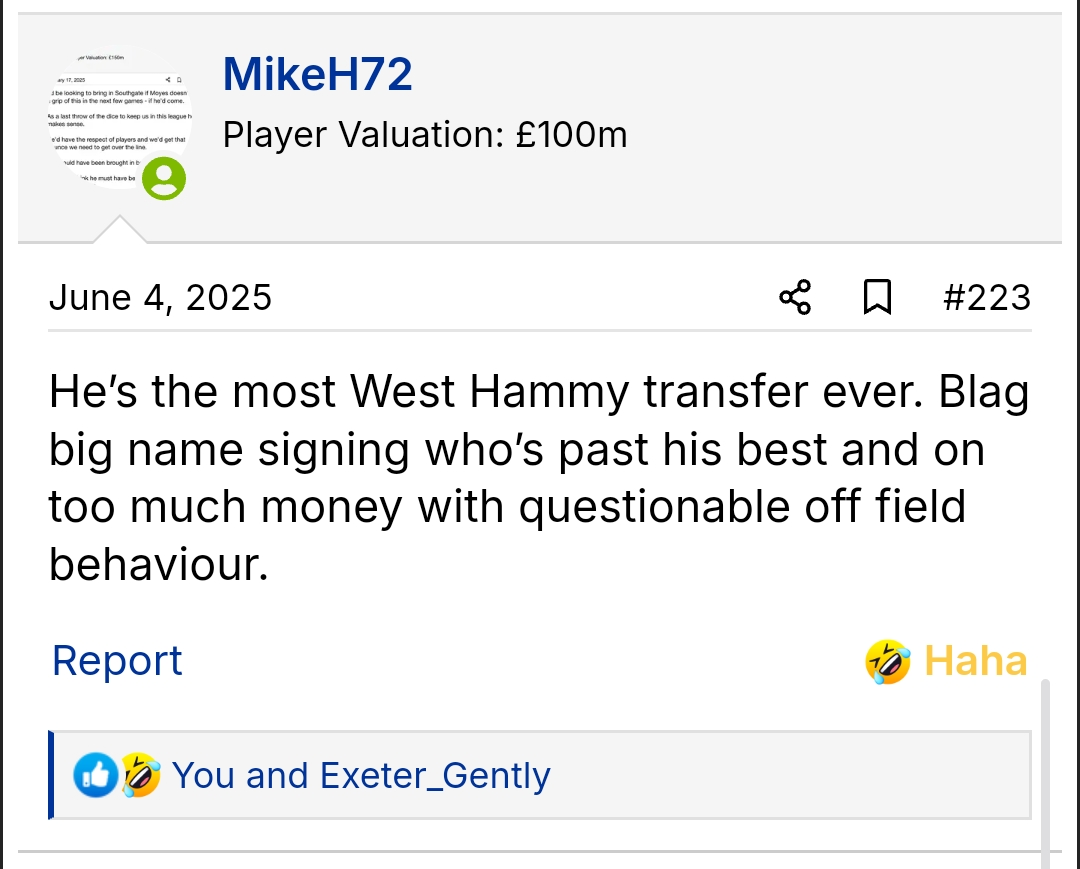This screenshot has height=869, width=1080.
Task: Click the green user badge on avatar
Action: coord(164,179)
